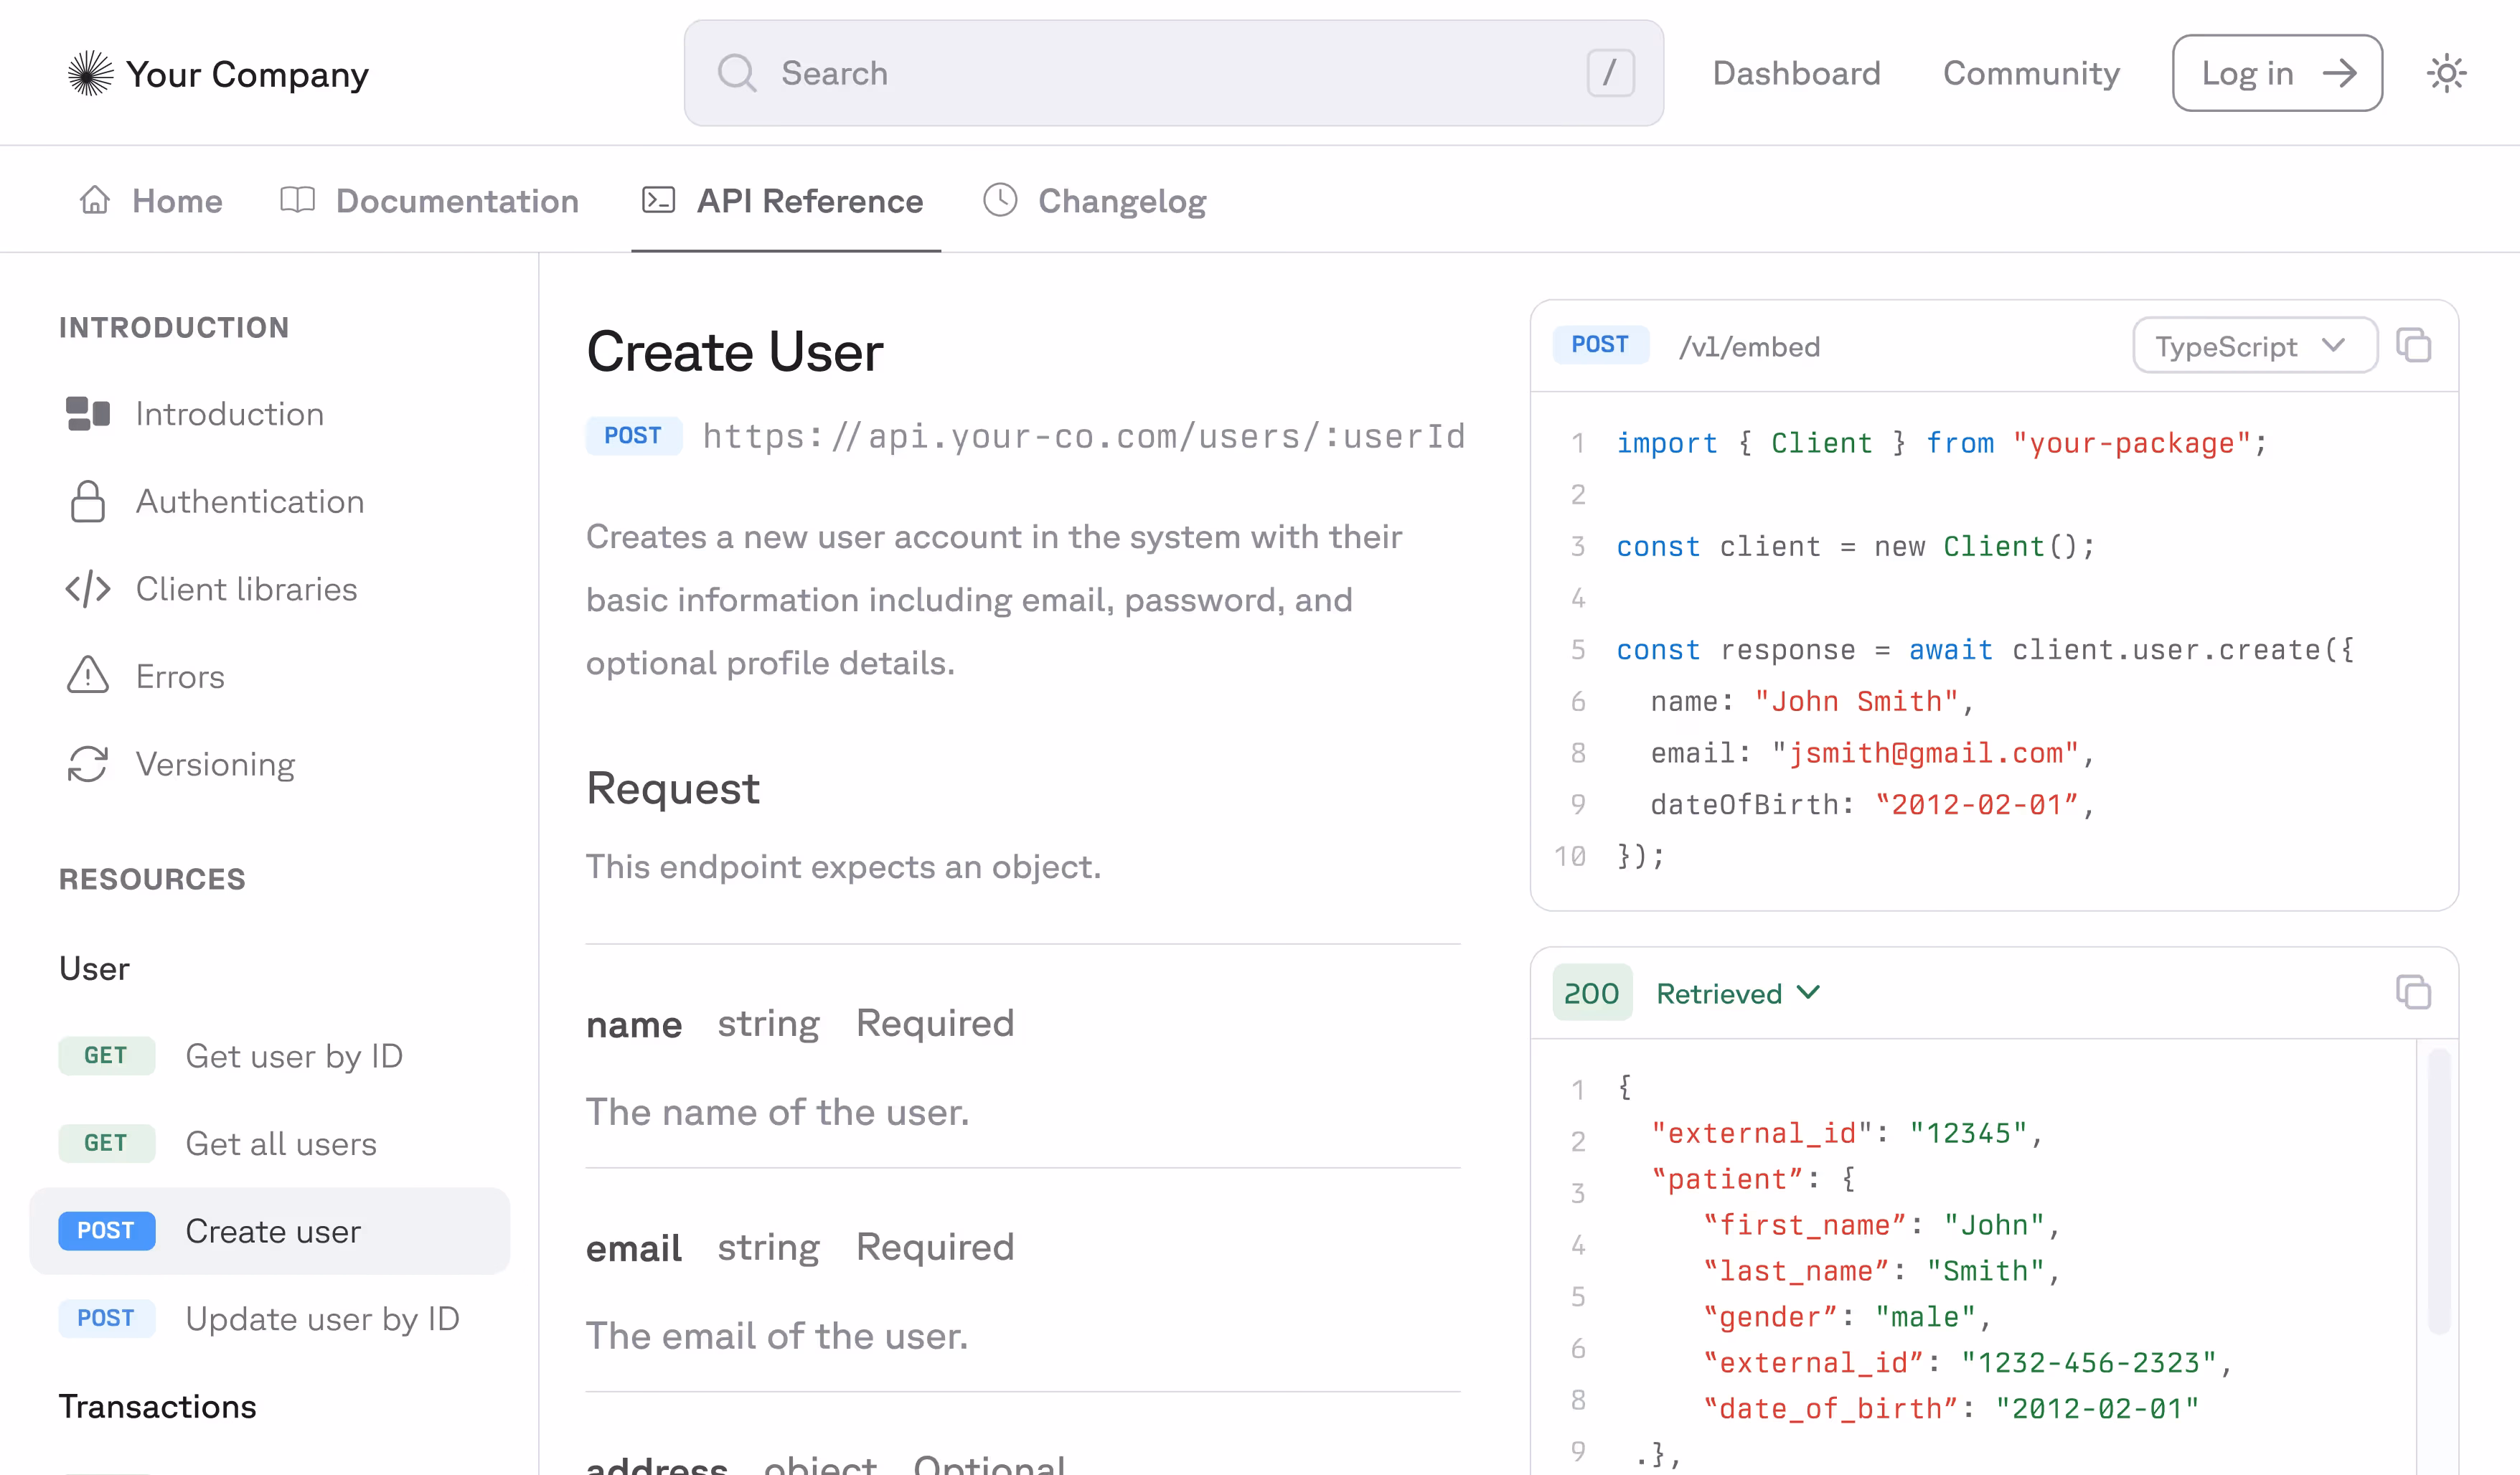Copy the TypeScript request code snippet
Screen dimensions: 2520x1475
(x=2413, y=346)
